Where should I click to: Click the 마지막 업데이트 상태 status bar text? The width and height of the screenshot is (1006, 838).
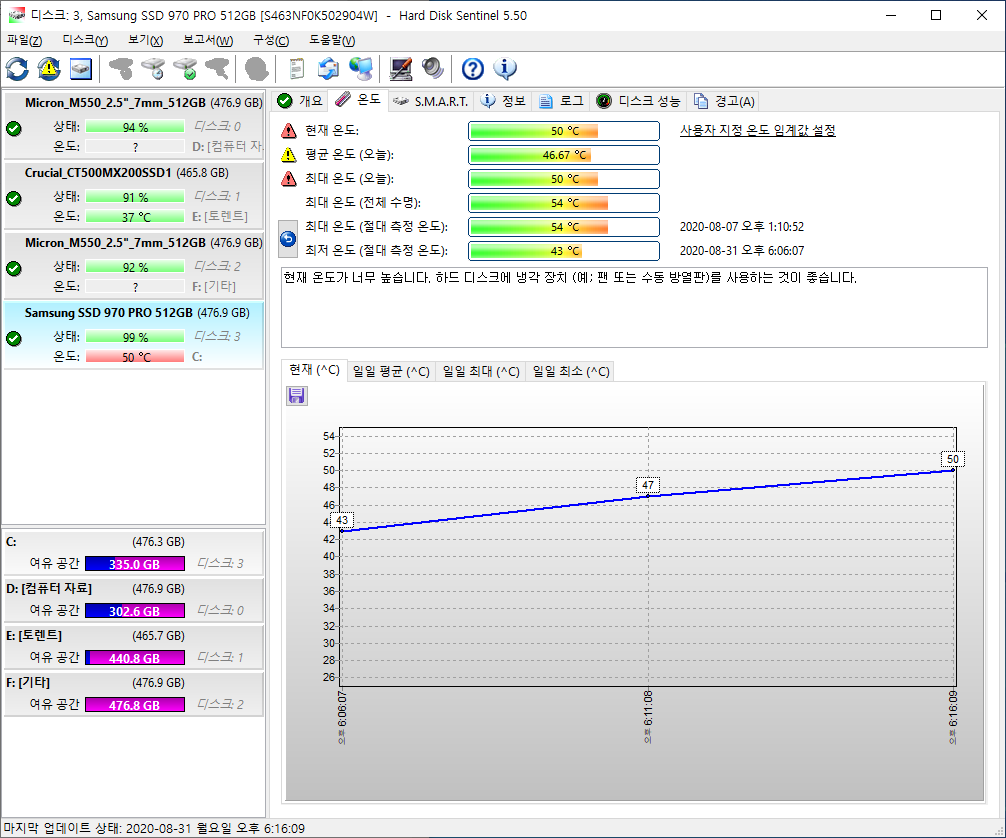(154, 828)
